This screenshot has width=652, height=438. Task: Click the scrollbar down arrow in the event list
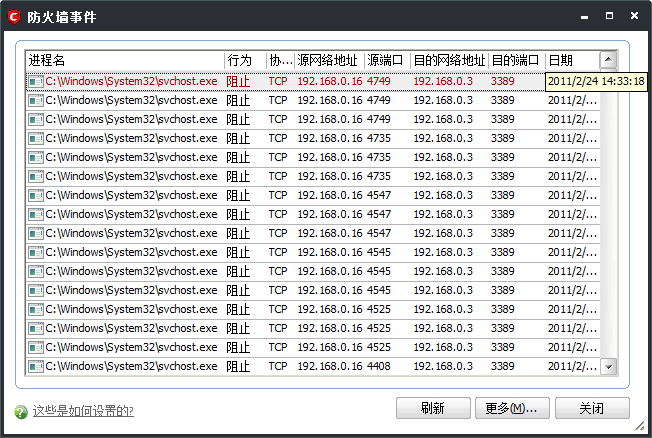pos(608,367)
